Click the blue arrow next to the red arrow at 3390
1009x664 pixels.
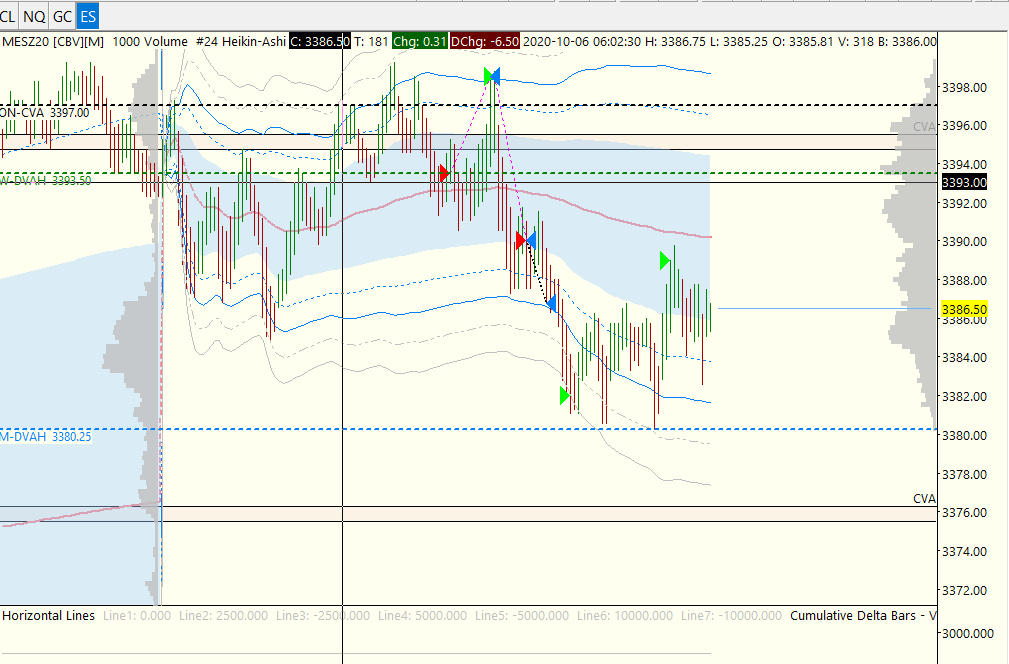click(531, 241)
